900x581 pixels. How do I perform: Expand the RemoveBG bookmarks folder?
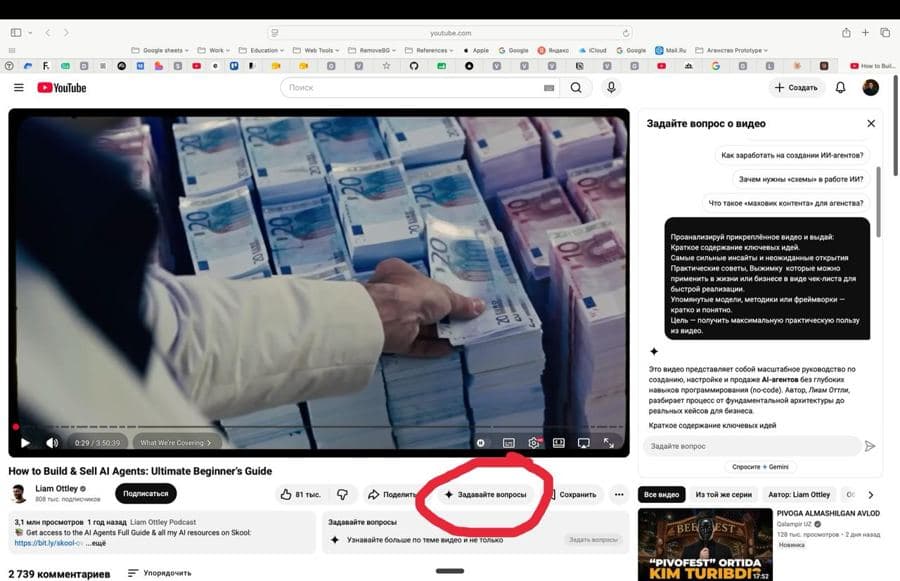click(x=372, y=51)
